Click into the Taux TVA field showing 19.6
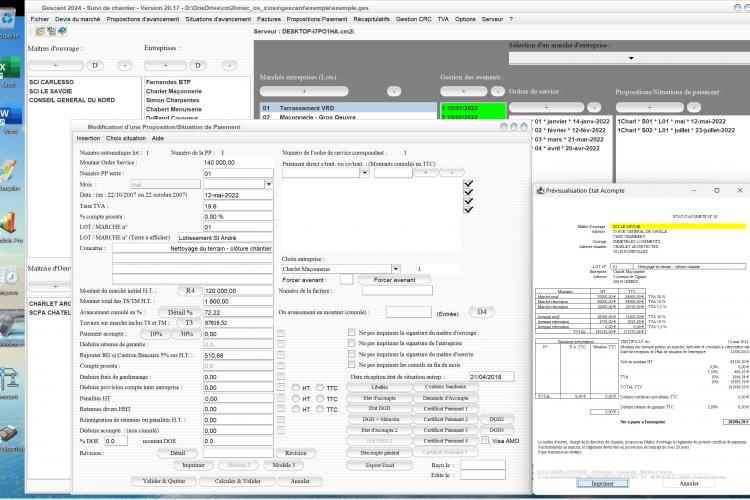Viewport: 750px width, 500px height. (238, 206)
